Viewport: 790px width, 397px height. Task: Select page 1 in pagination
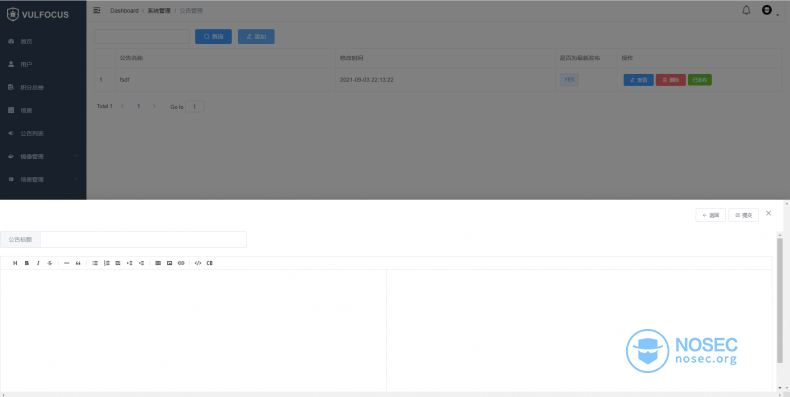[139, 106]
